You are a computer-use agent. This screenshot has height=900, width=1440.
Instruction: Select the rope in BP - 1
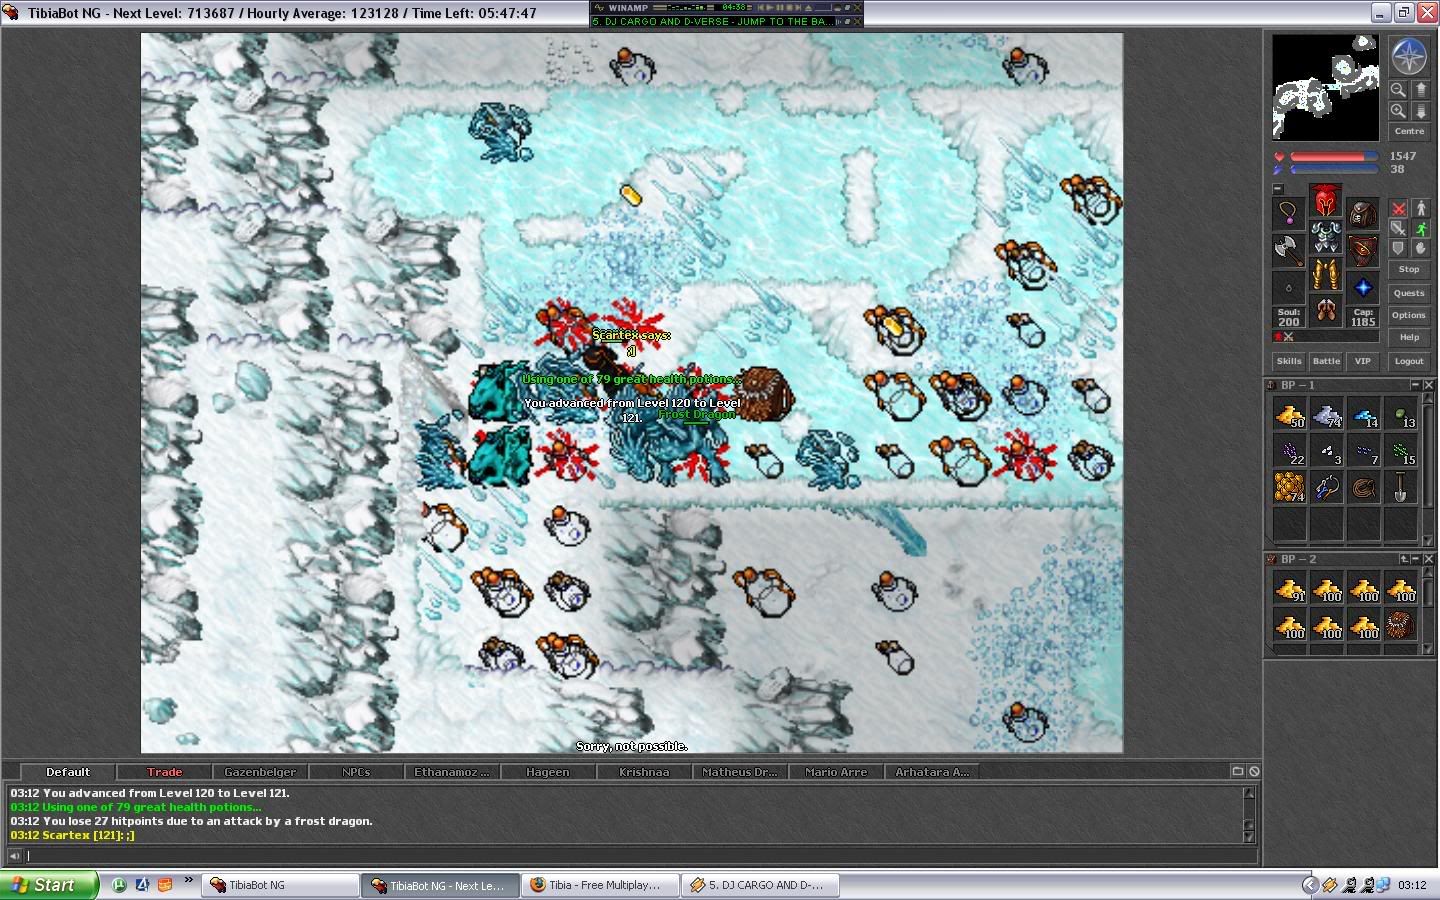point(1363,488)
